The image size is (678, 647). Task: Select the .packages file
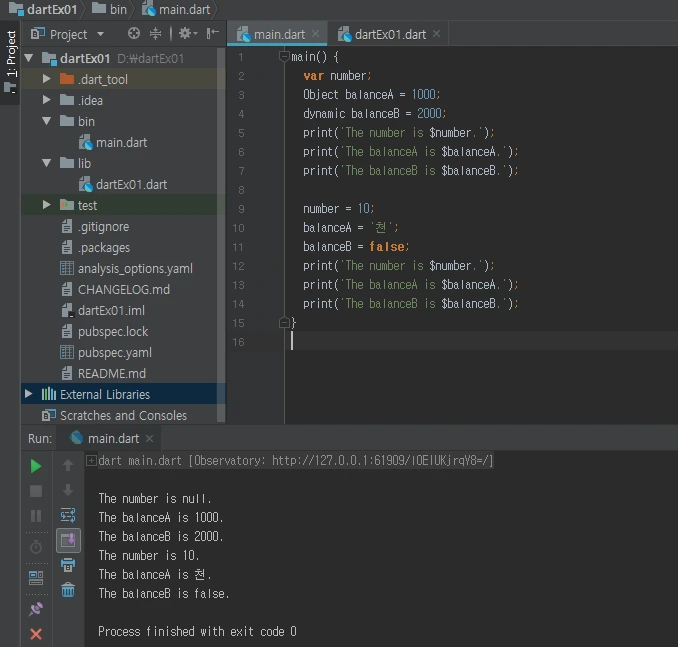95,247
